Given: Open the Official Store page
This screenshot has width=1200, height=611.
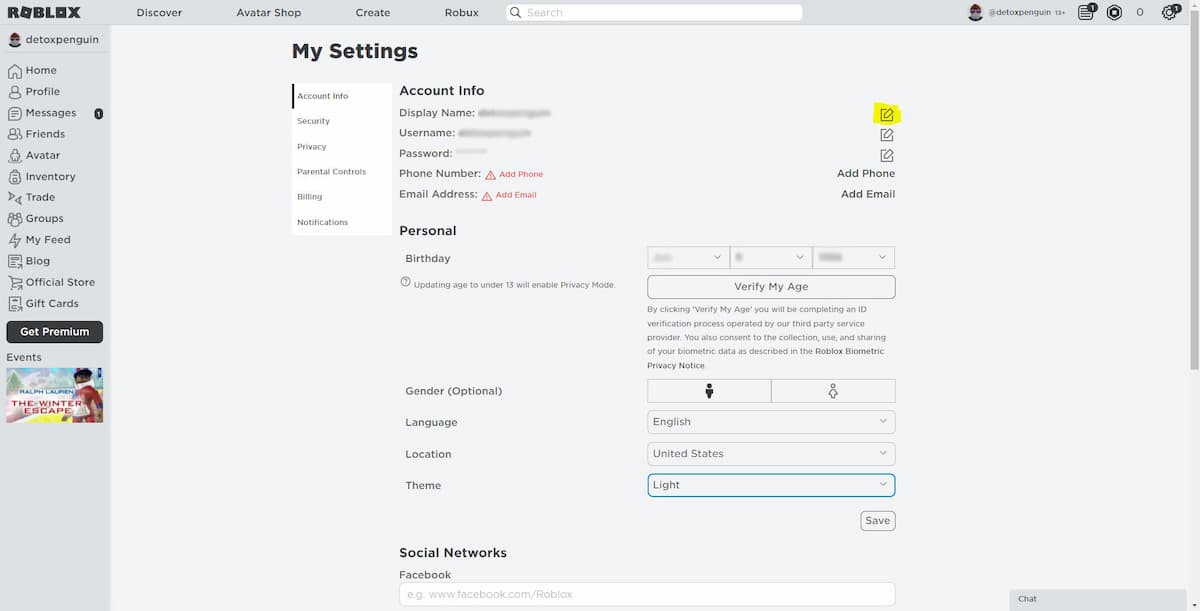Looking at the screenshot, I should (x=56, y=282).
